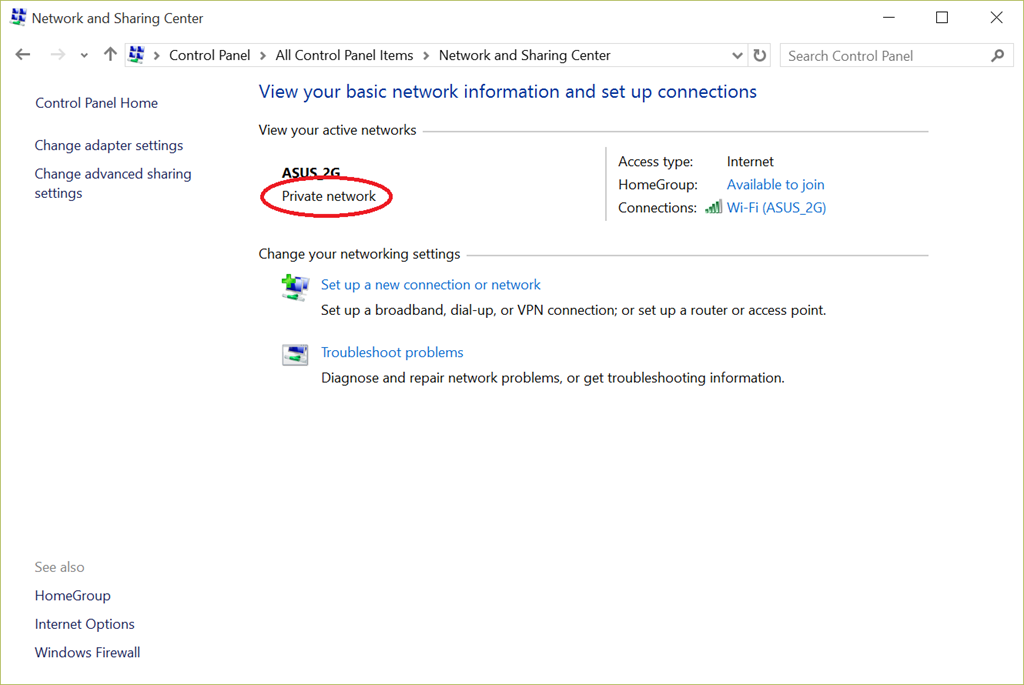Click the Up one level arrow
1024x685 pixels.
[110, 55]
